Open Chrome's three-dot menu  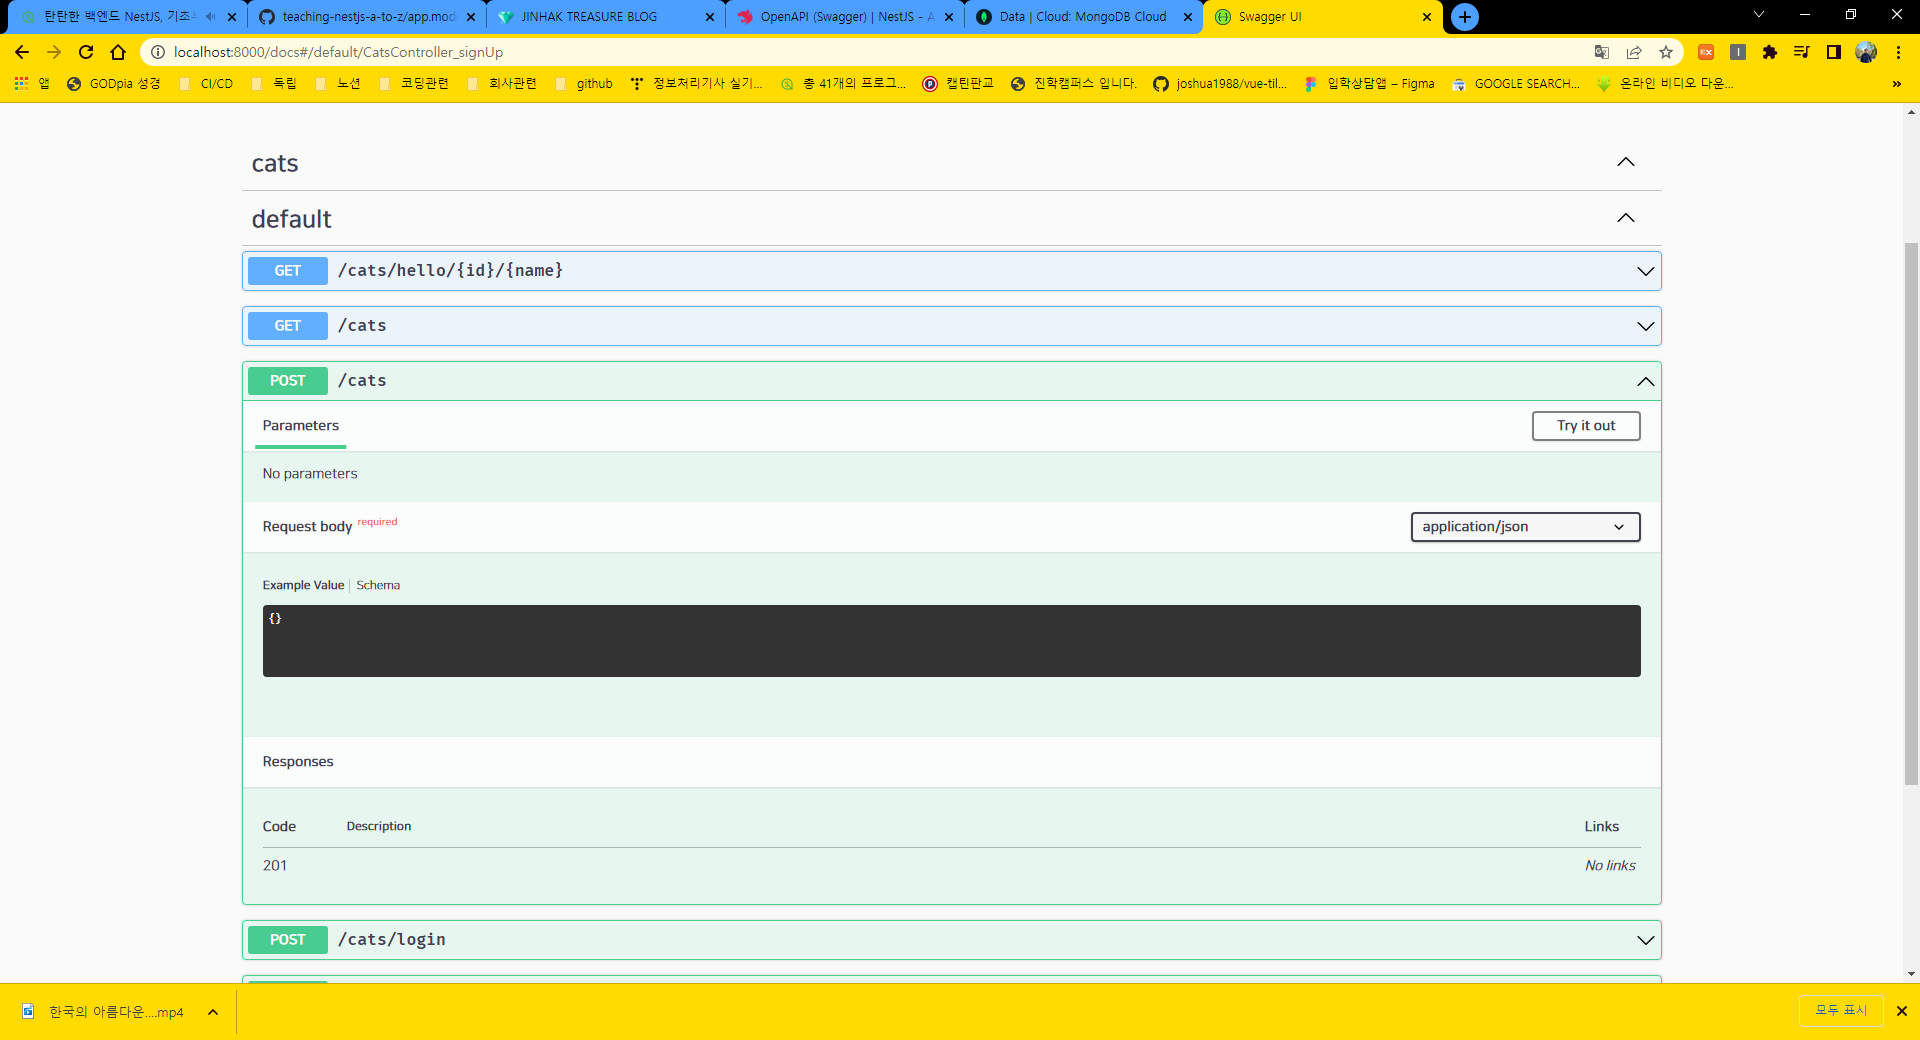click(1898, 52)
